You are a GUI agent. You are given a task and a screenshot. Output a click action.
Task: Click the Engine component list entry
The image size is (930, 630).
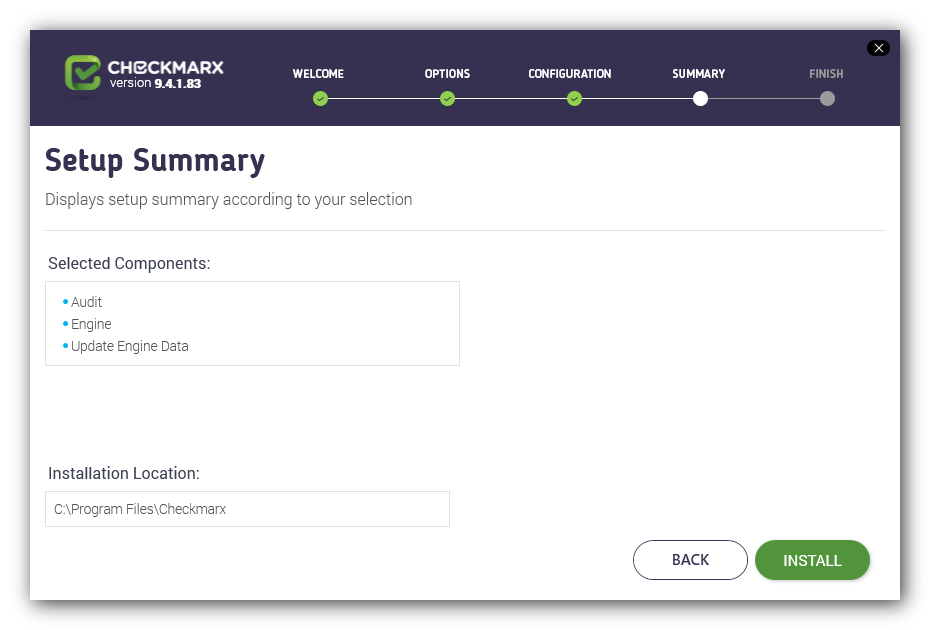91,324
